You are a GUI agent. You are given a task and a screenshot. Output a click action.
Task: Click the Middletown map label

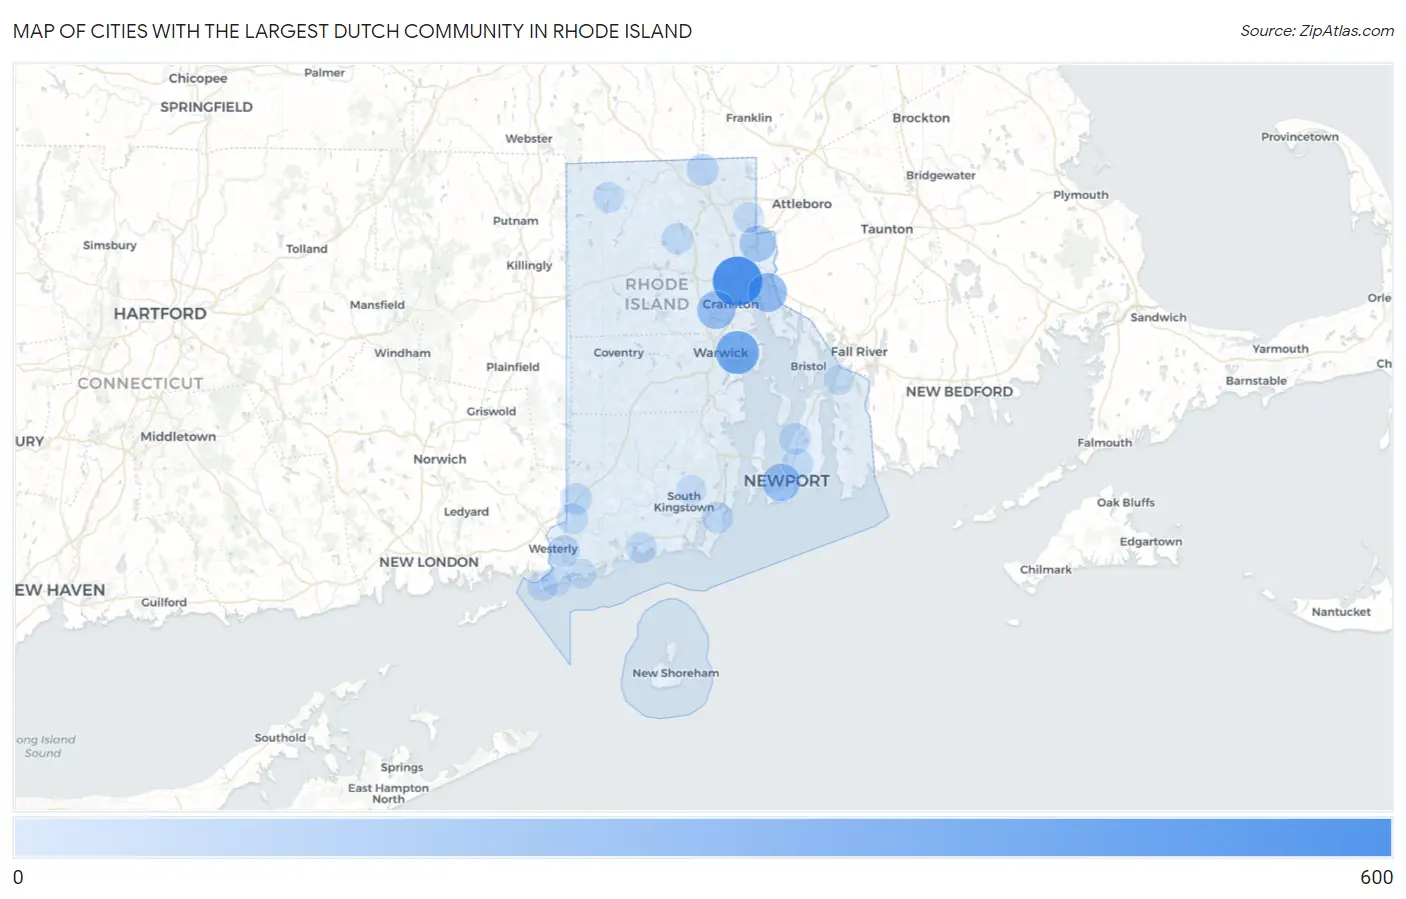178,437
